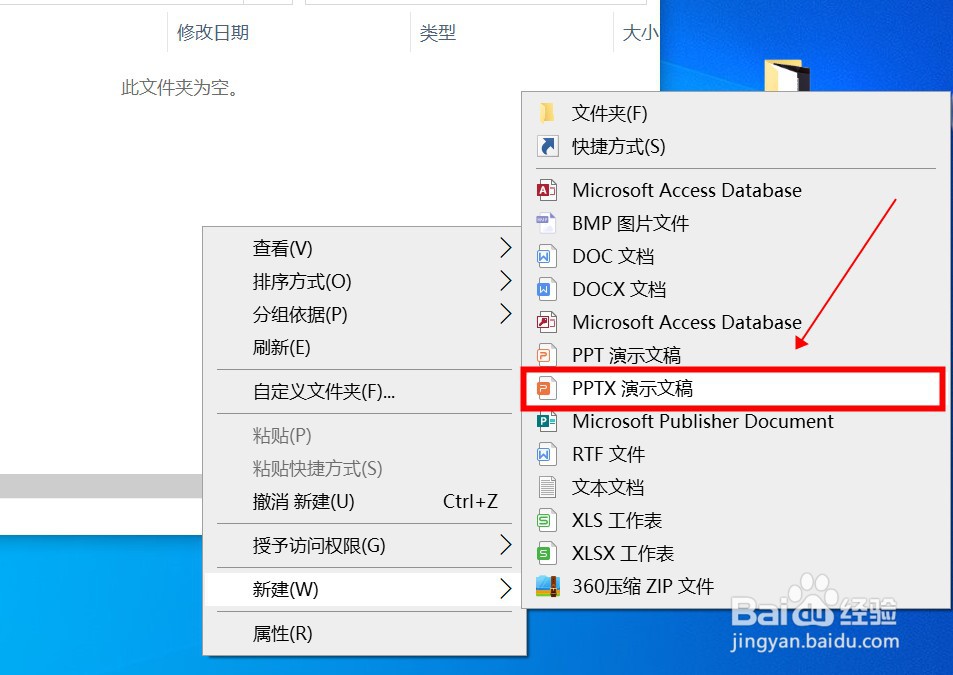The image size is (953, 675).
Task: Expand the 排序方式(O) submenu arrow
Action: pos(505,281)
